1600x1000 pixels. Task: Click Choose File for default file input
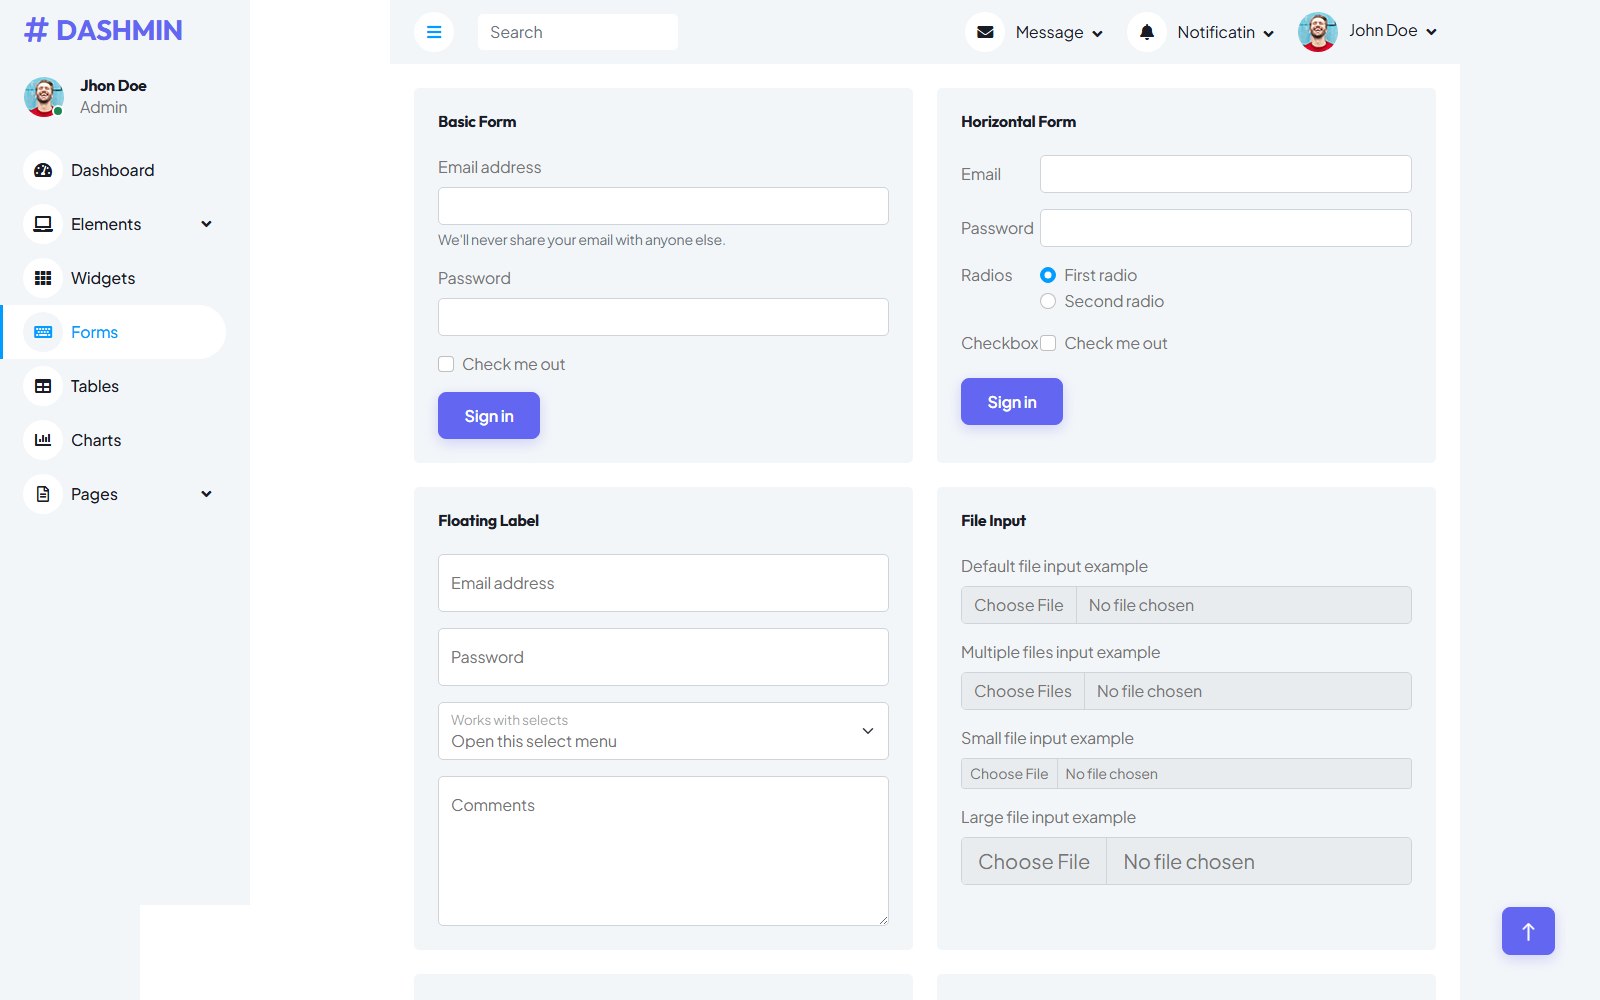pyautogui.click(x=1019, y=605)
